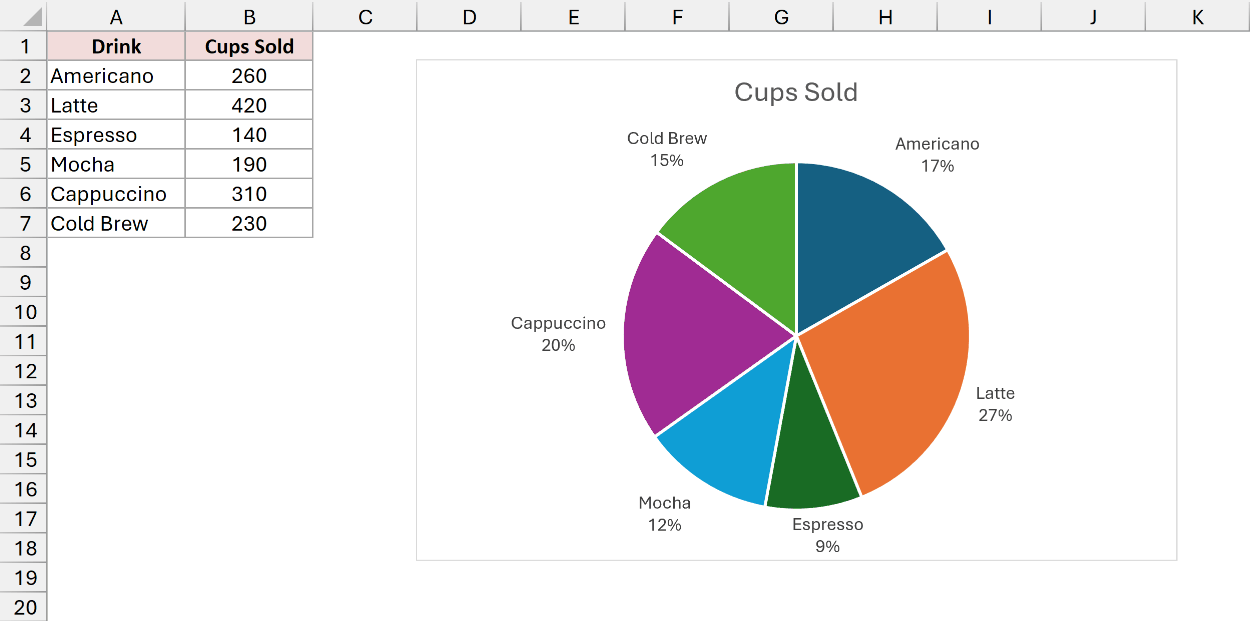Select the Cups Sold chart title
Viewport: 1250px width, 621px height.
pos(796,92)
